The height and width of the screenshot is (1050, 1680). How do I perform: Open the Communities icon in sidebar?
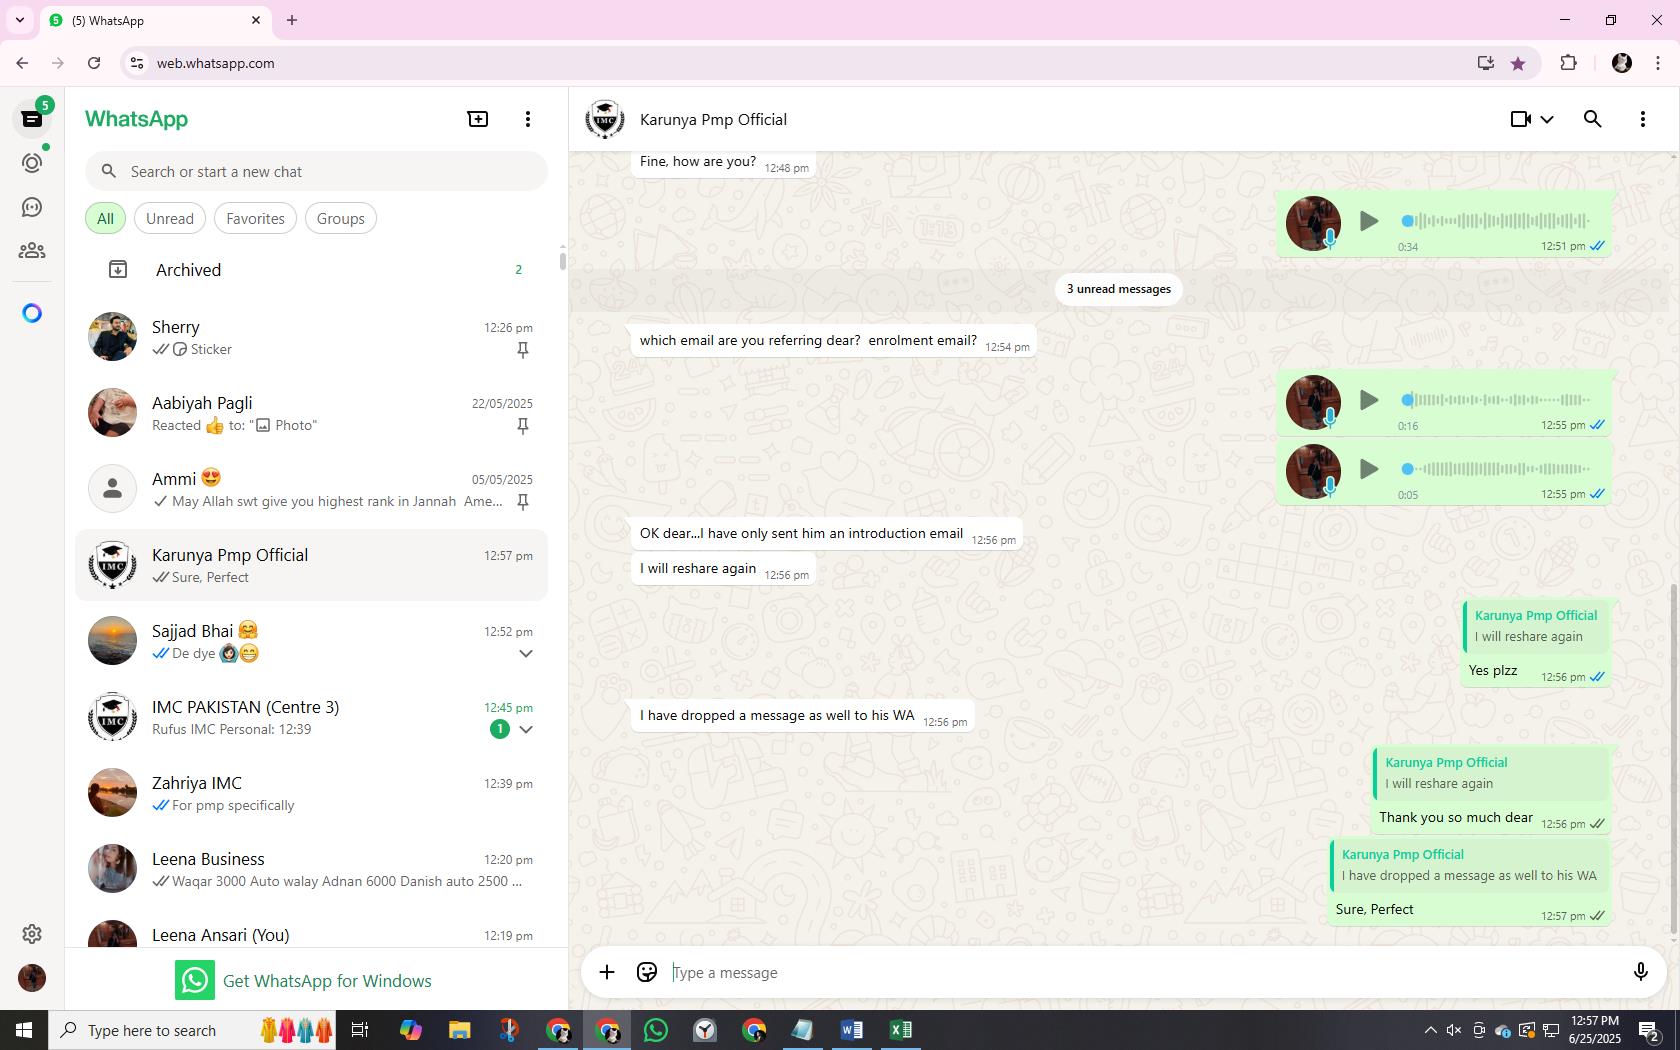point(32,251)
